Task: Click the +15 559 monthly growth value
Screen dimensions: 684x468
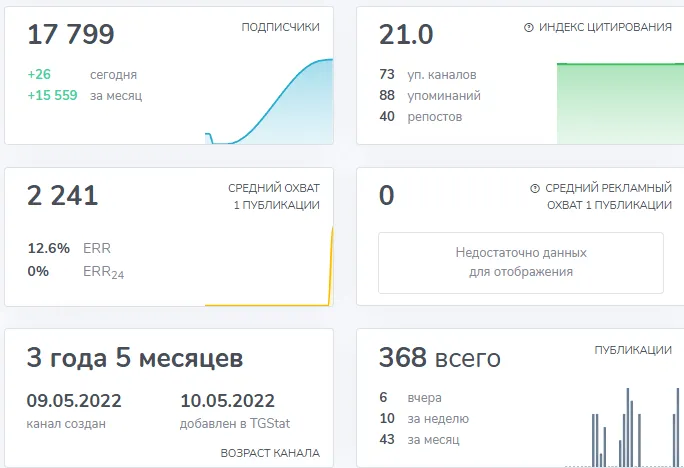Action: 52,95
